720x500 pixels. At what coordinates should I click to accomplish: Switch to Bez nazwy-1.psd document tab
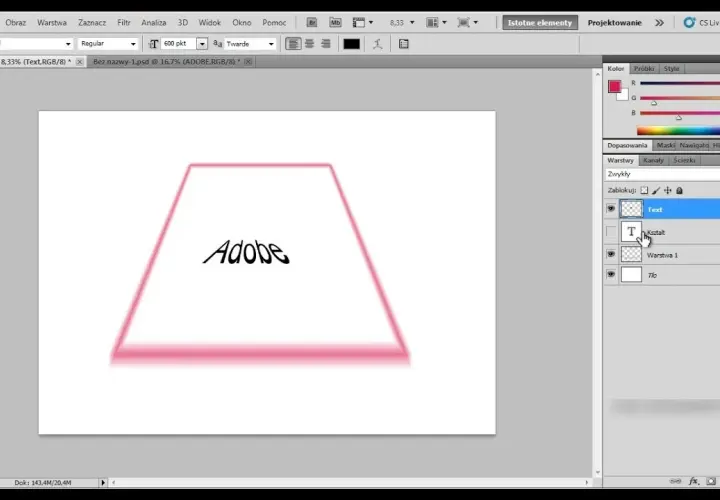click(x=166, y=62)
